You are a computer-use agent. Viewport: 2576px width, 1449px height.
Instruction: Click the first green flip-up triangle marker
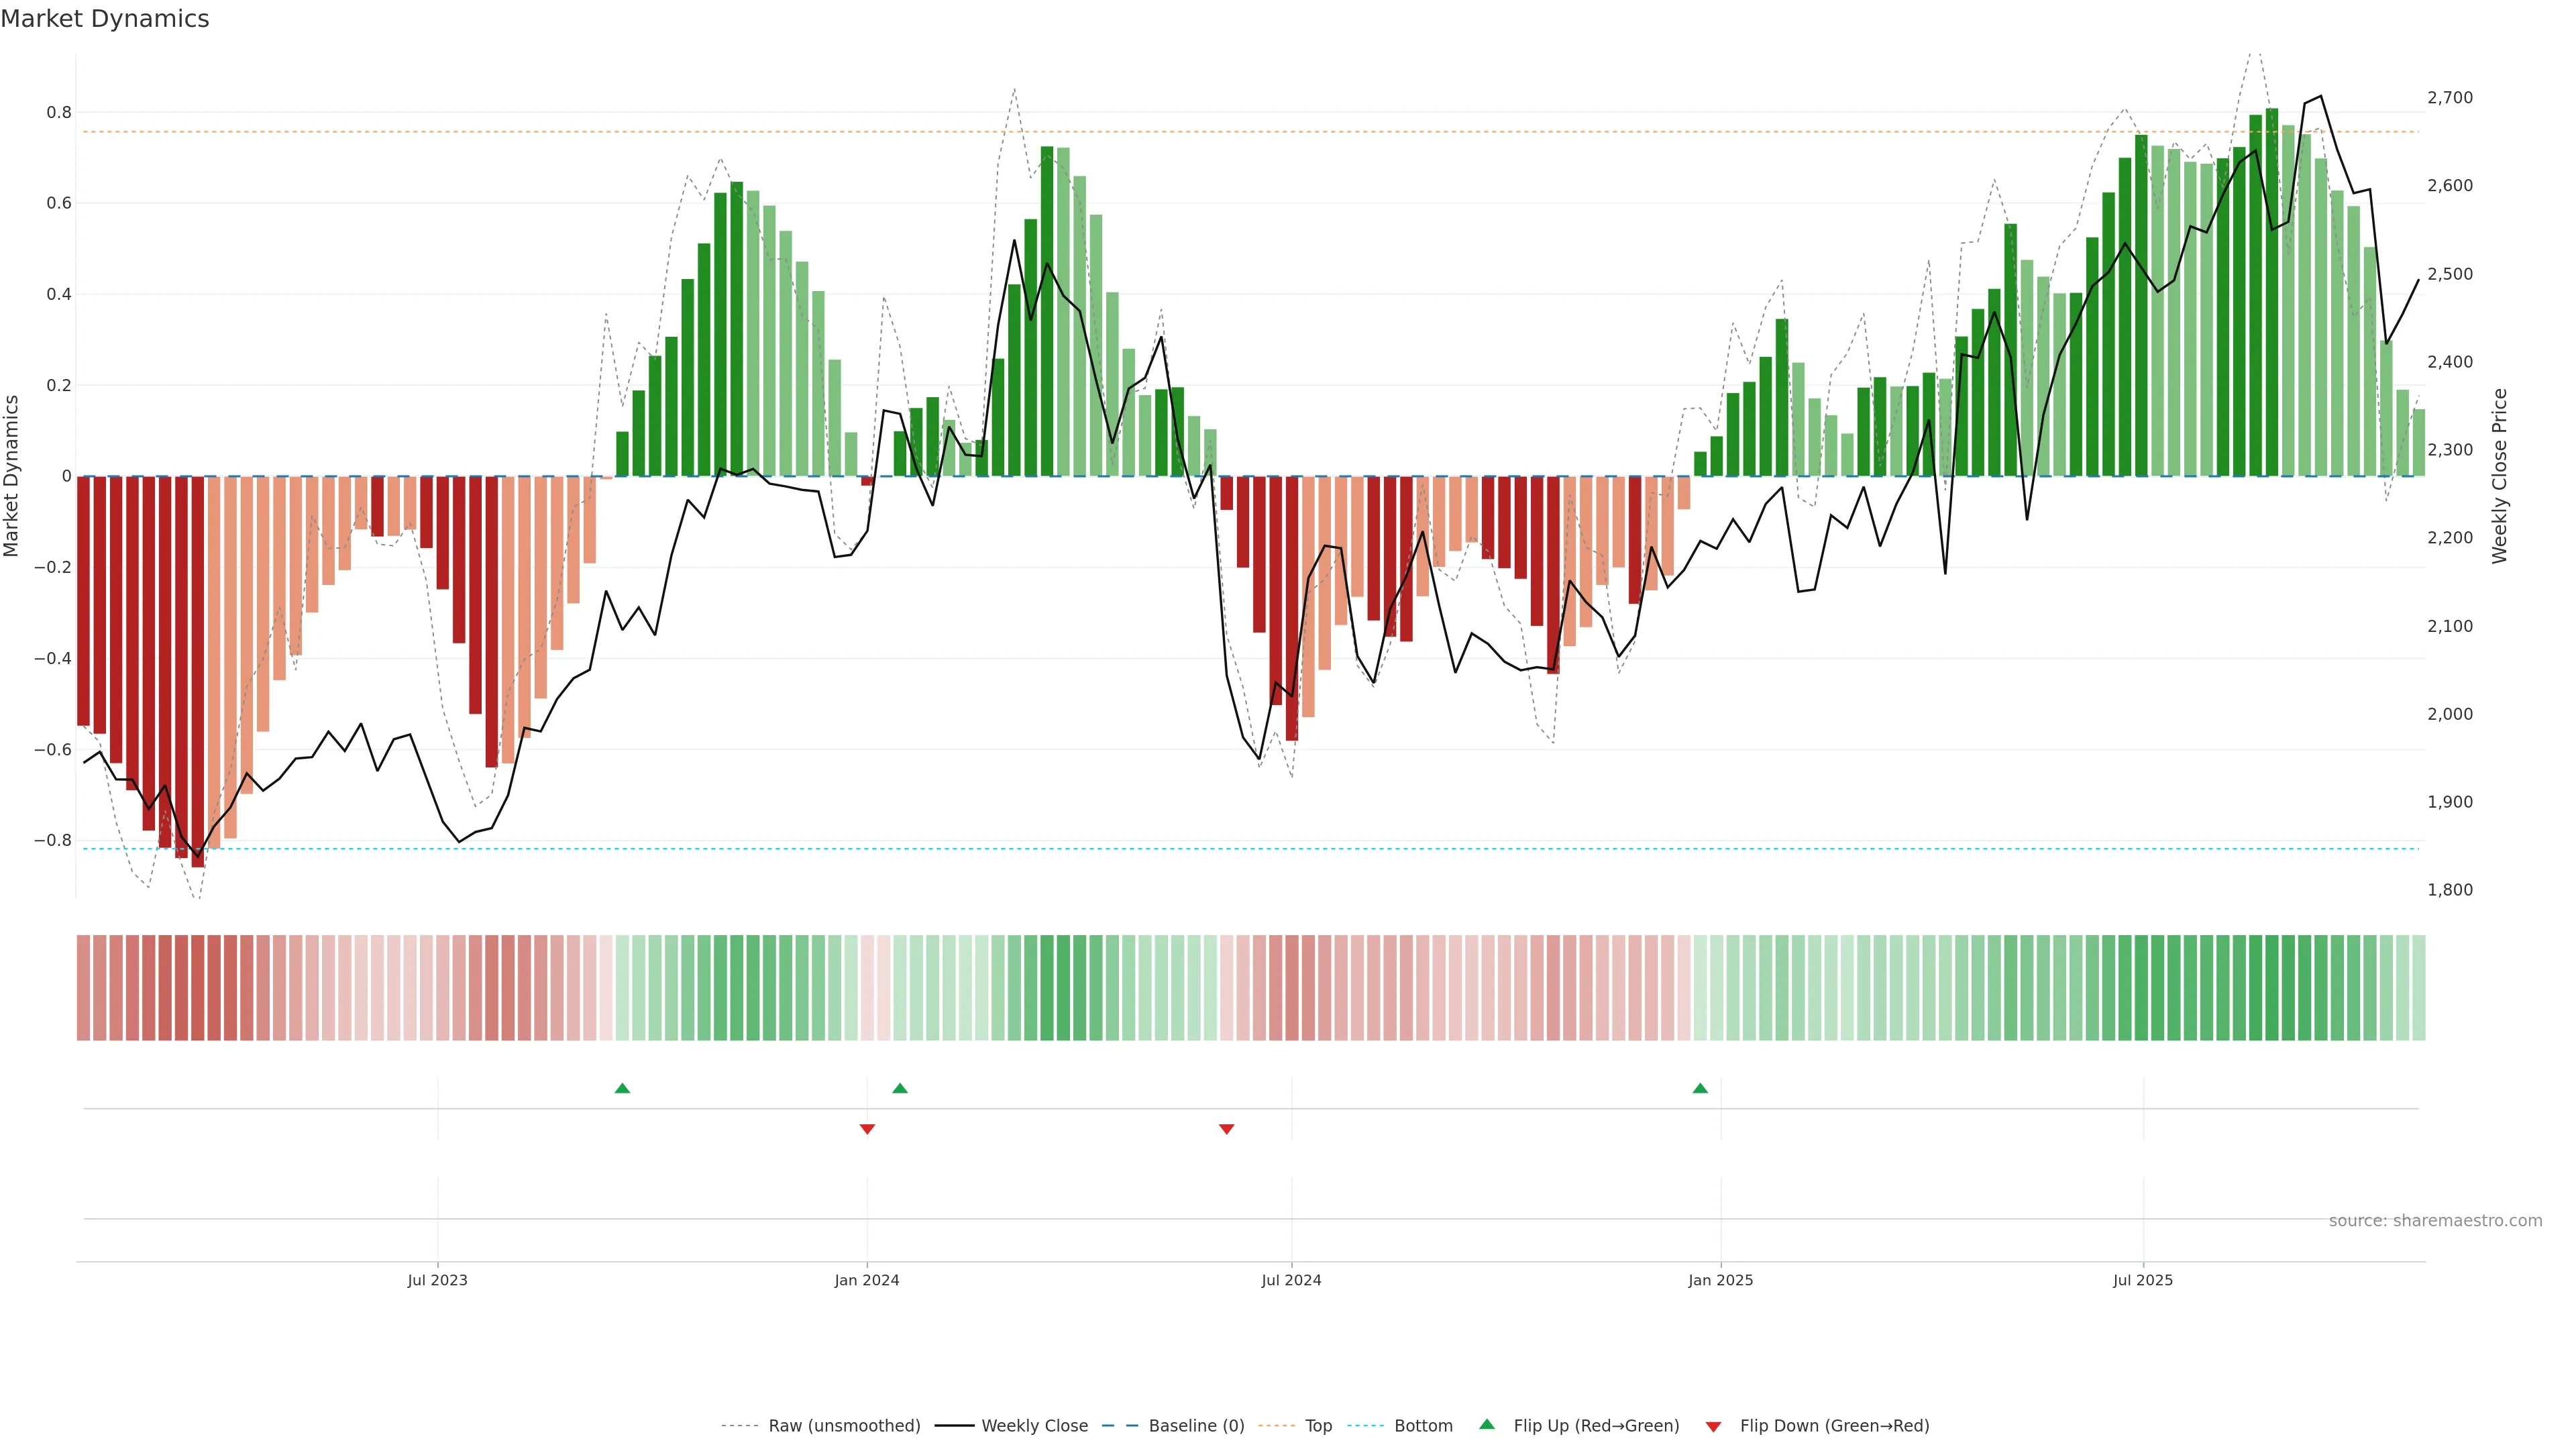pyautogui.click(x=622, y=1088)
